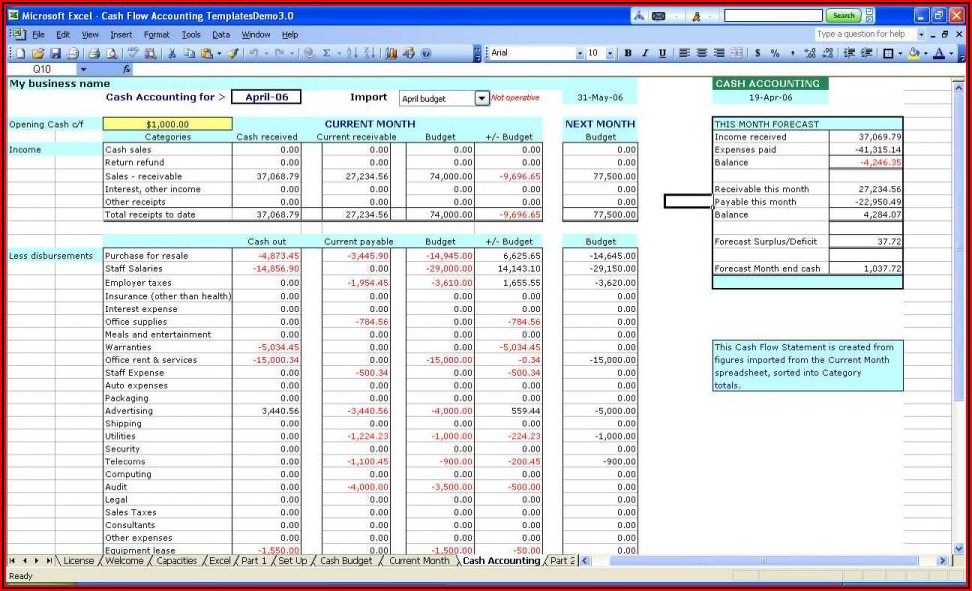Click the Fill Color paint bucket
This screenshot has width=972, height=591.
pyautogui.click(x=913, y=53)
